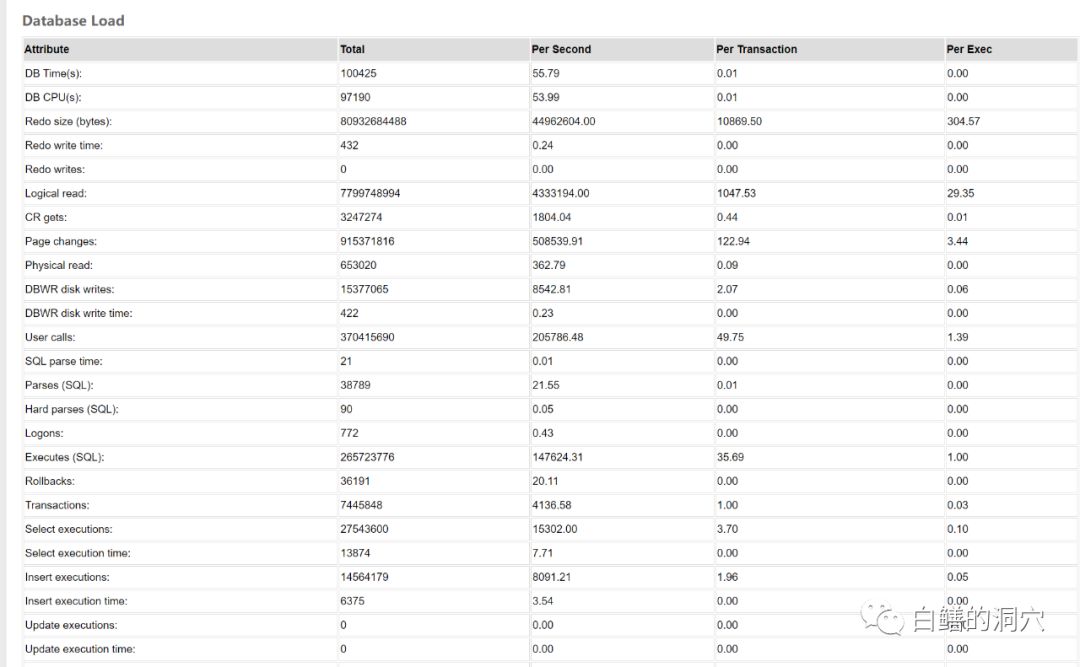
Task: Click the Database Load section heading
Action: (x=73, y=20)
